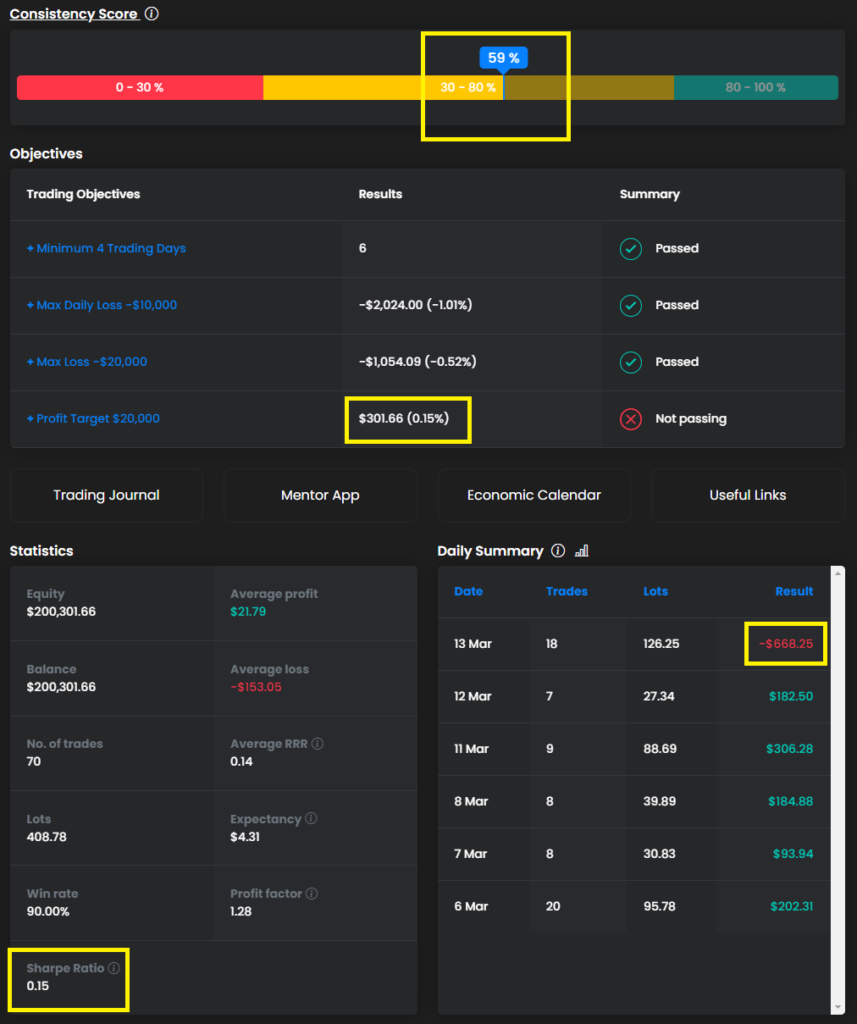Click the Consistency Score heading link

[x=74, y=14]
